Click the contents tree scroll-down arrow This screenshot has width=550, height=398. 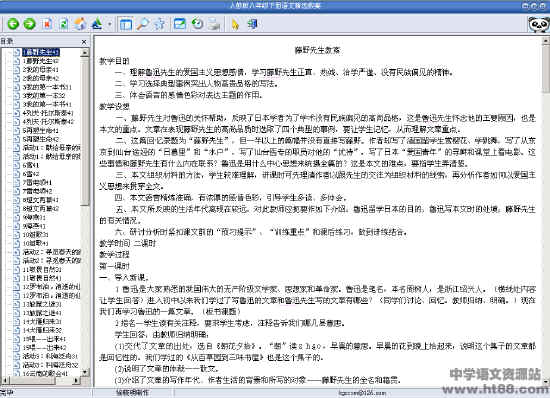click(x=85, y=372)
